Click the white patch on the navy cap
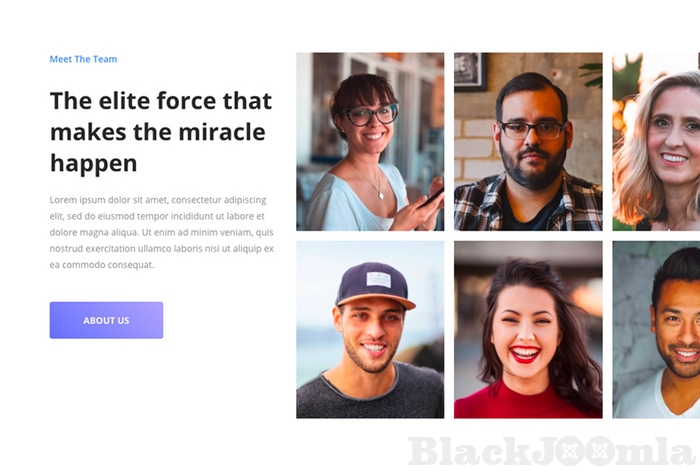 379,279
